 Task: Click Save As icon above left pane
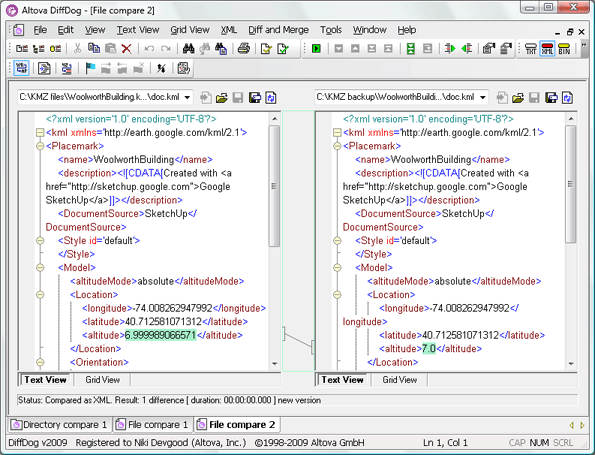(254, 98)
